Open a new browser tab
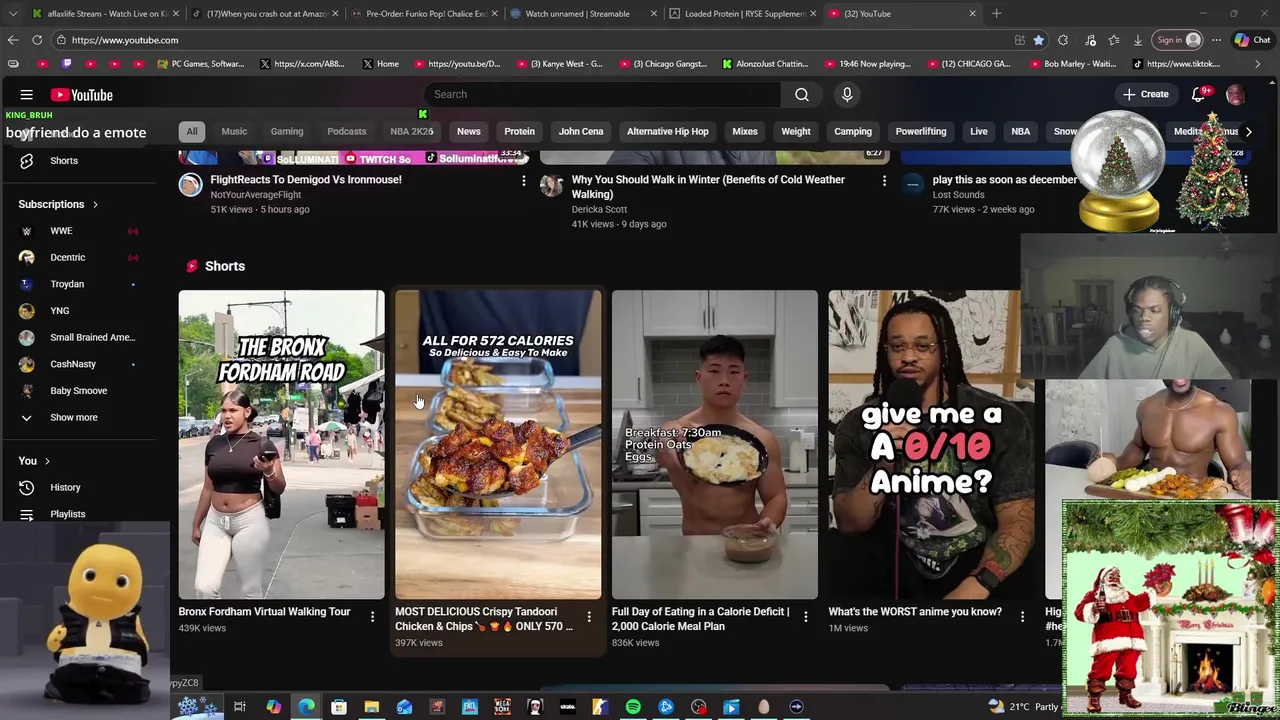The width and height of the screenshot is (1280, 720). point(996,13)
